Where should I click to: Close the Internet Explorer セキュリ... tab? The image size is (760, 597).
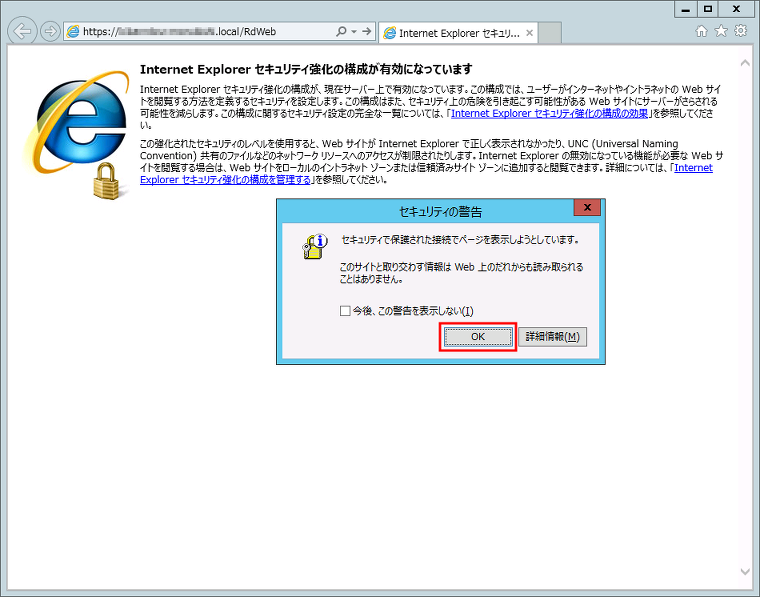point(529,33)
